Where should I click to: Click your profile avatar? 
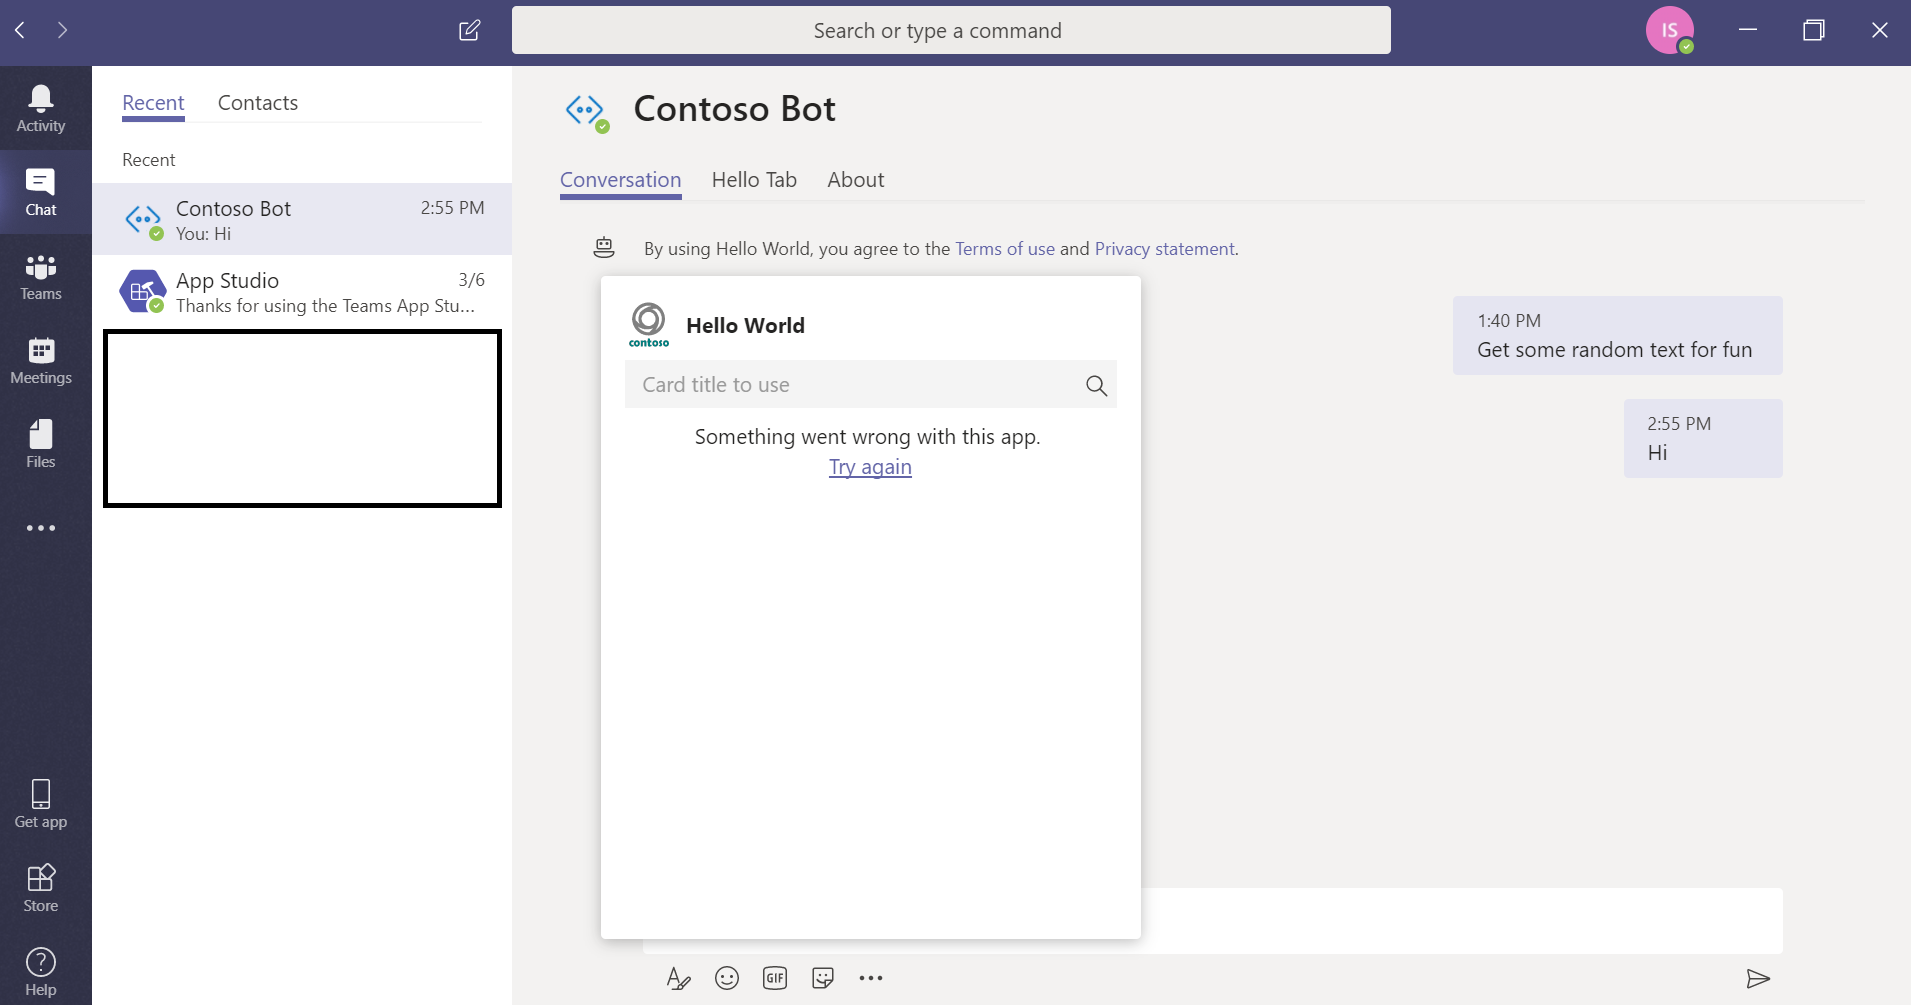[x=1670, y=30]
